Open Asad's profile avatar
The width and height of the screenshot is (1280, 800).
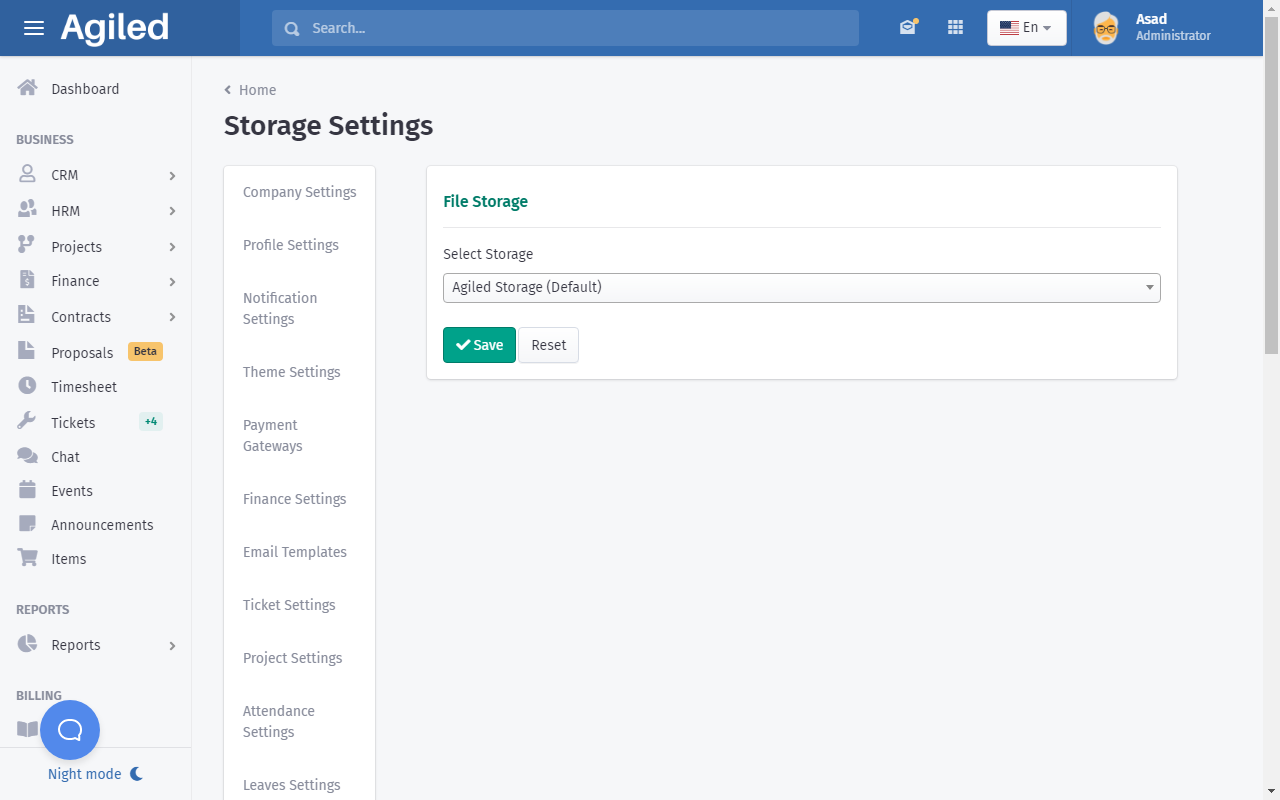pos(1105,28)
